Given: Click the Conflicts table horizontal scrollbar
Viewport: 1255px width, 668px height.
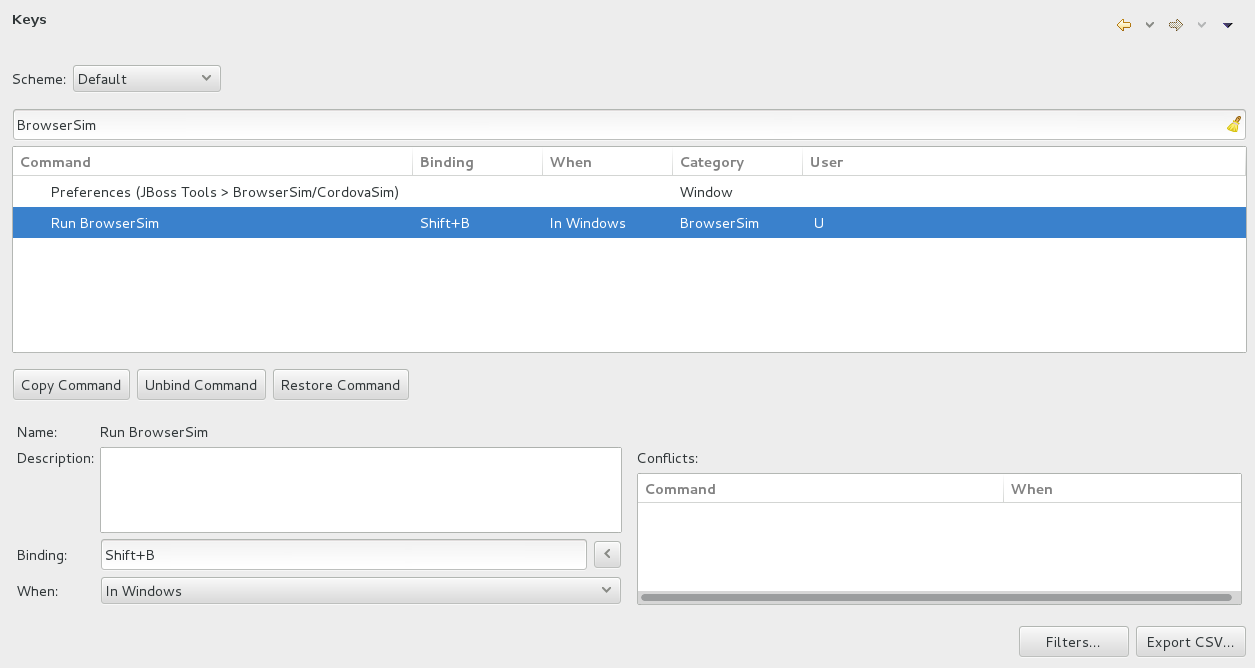Looking at the screenshot, I should 936,598.
